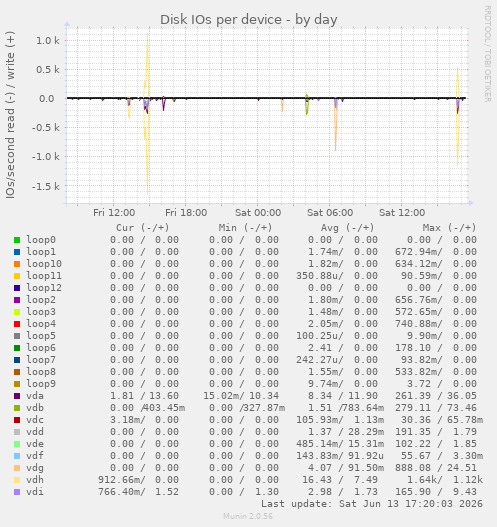Click the vde light green swatch
Viewport: 497px width, 527px height.
pos(17,444)
